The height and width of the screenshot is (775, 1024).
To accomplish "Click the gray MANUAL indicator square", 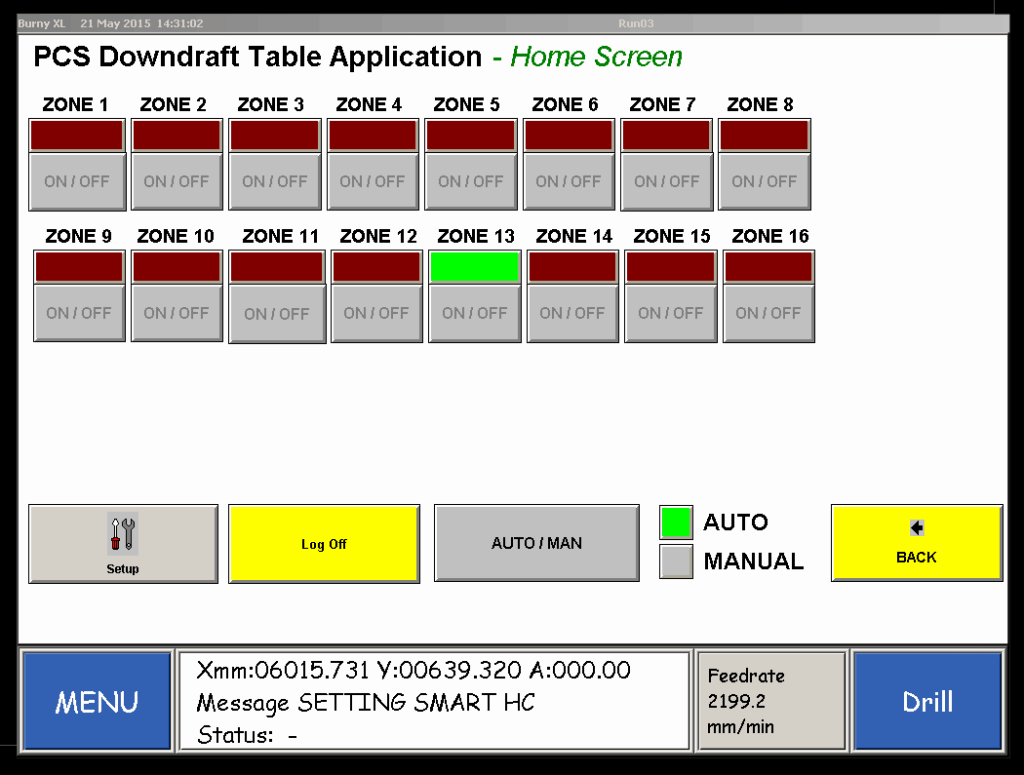I will (x=676, y=562).
